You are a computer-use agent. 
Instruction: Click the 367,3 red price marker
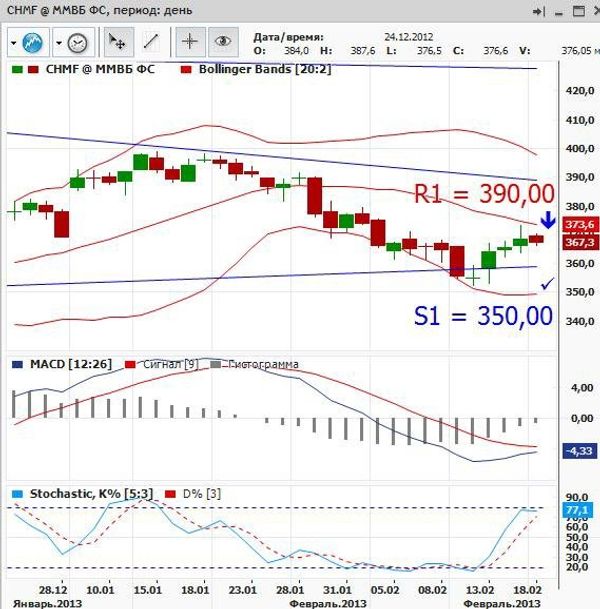point(579,242)
